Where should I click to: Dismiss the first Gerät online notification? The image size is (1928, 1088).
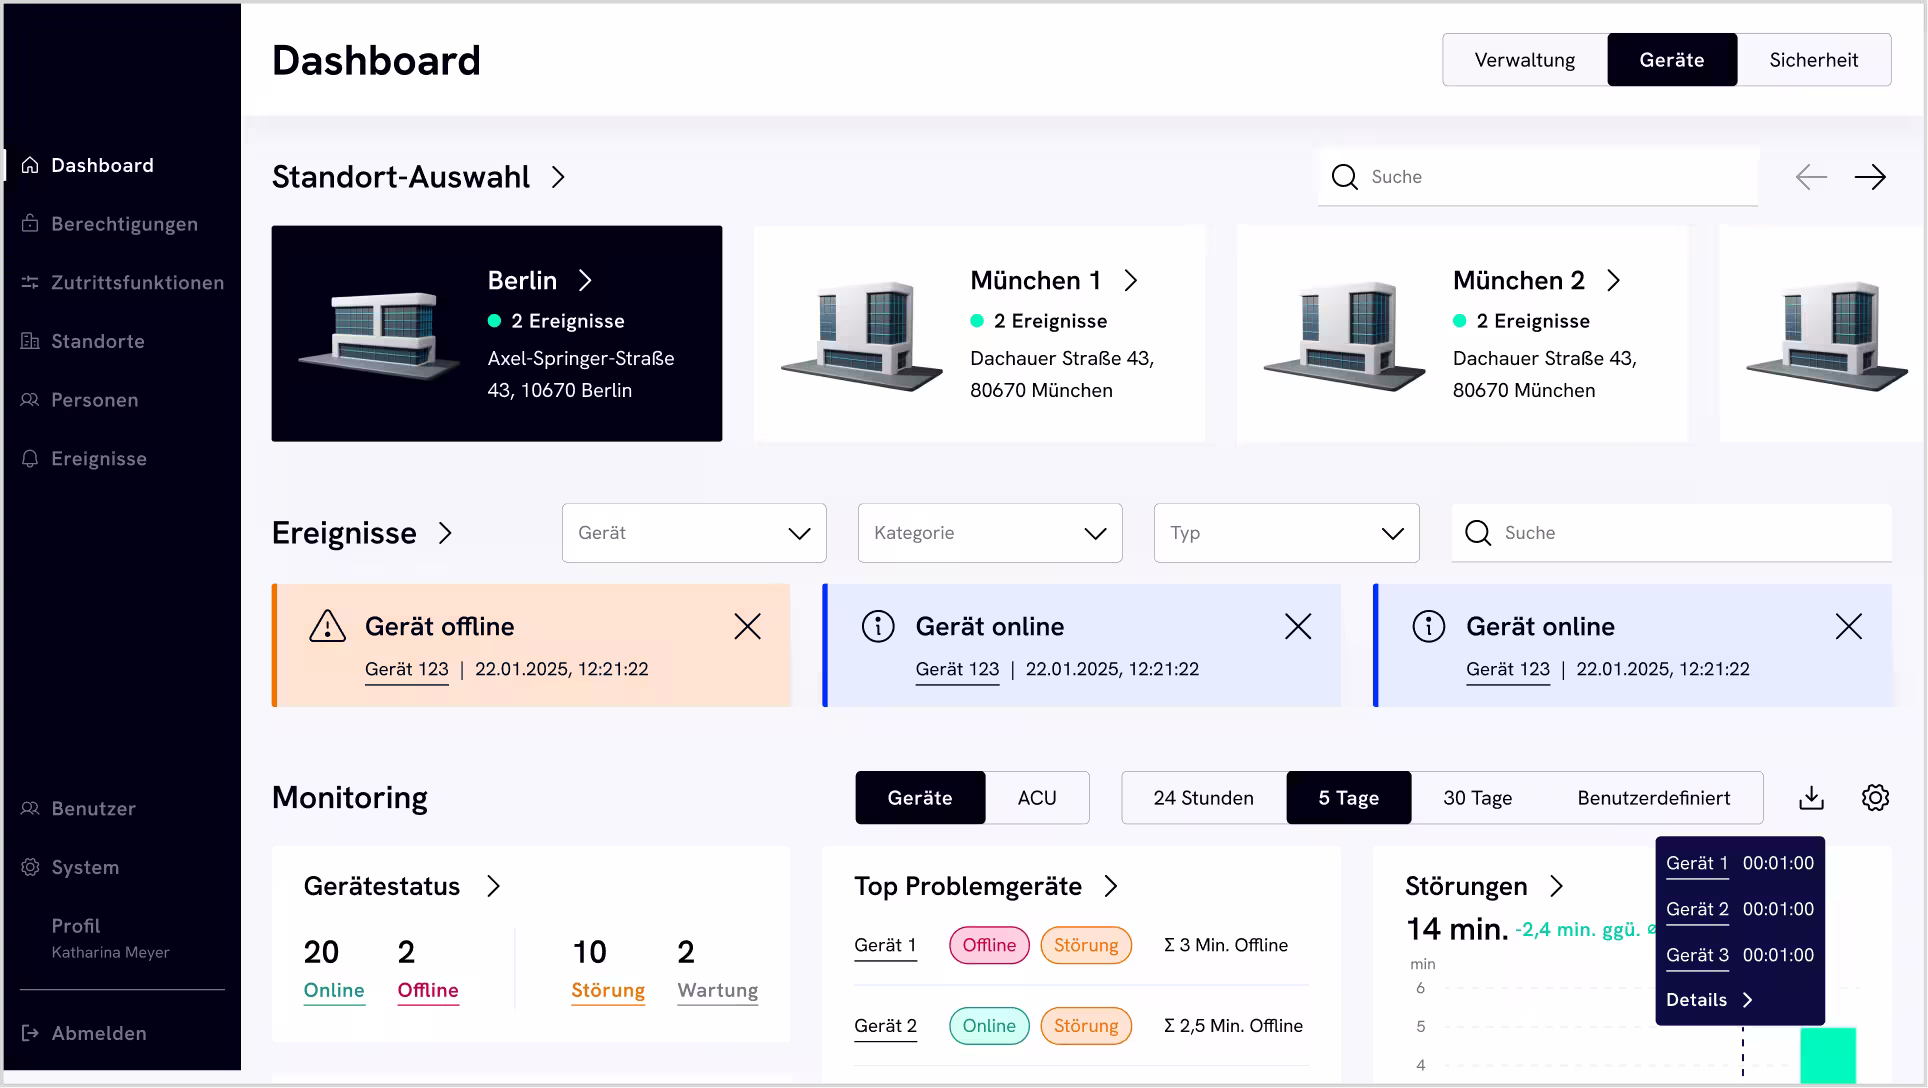1298,626
